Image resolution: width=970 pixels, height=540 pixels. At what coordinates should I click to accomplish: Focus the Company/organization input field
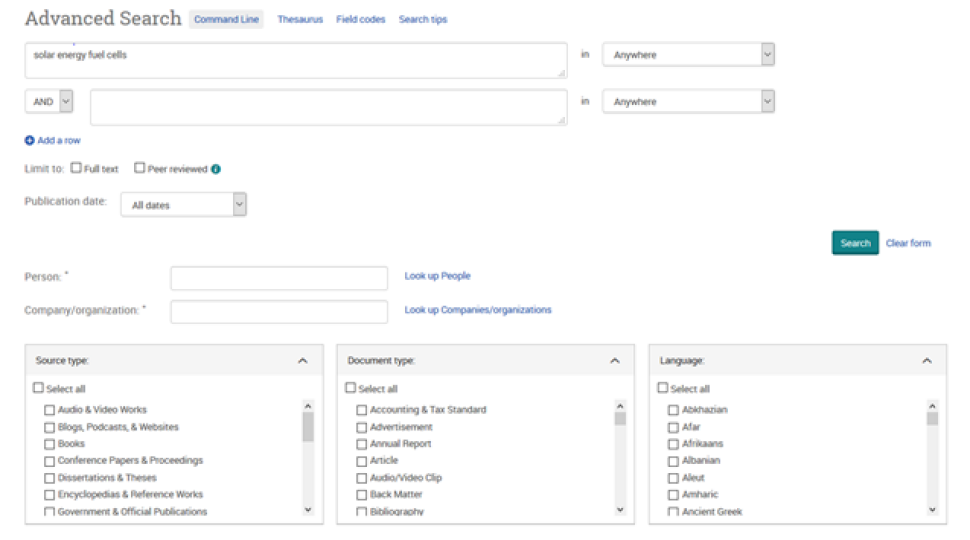click(279, 312)
